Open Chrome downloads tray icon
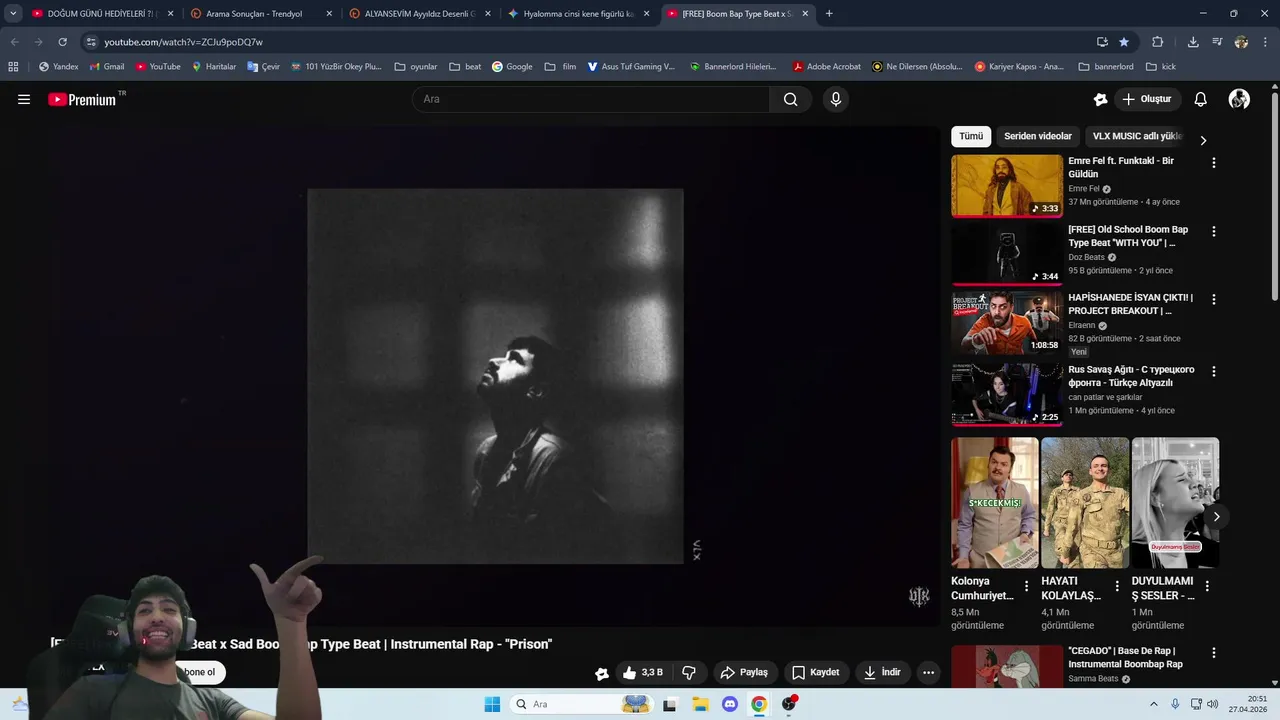The width and height of the screenshot is (1280, 720). tap(1193, 42)
